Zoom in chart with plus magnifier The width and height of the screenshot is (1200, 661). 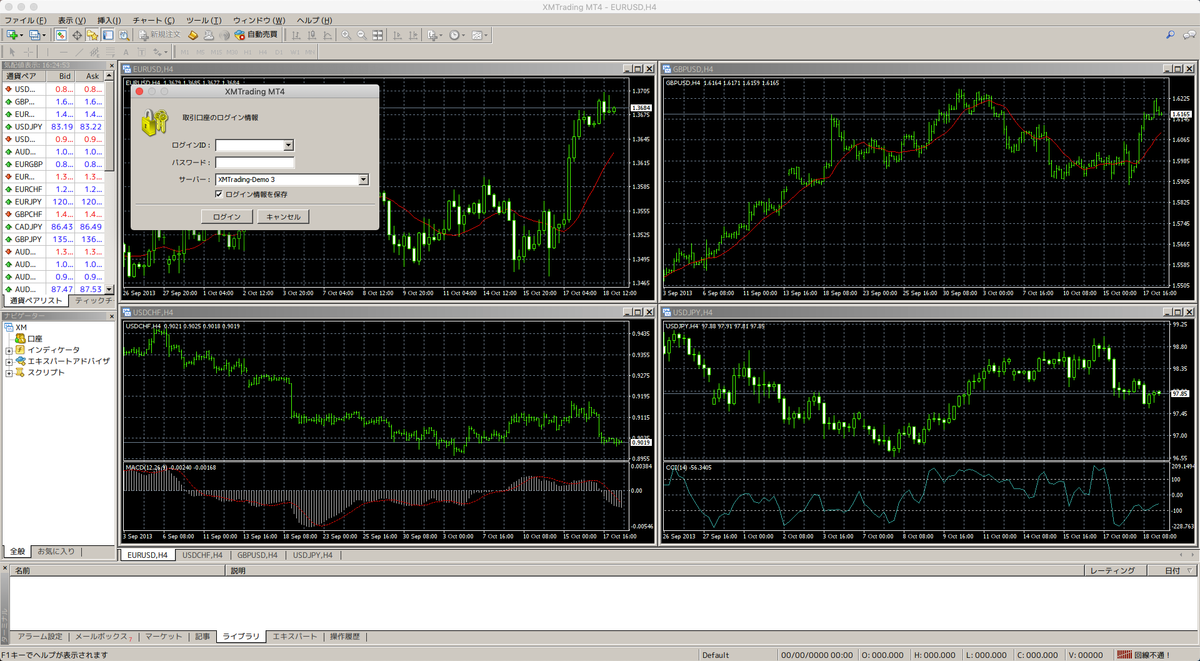click(x=345, y=35)
